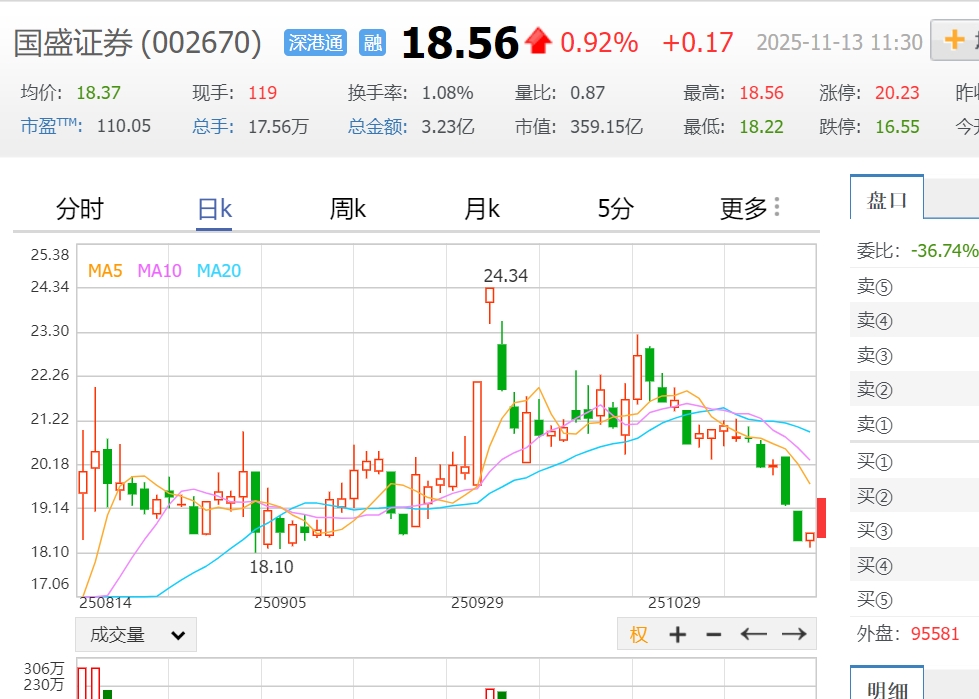Image resolution: width=979 pixels, height=699 pixels.
Task: Move chart right with right arrow
Action: pyautogui.click(x=794, y=635)
